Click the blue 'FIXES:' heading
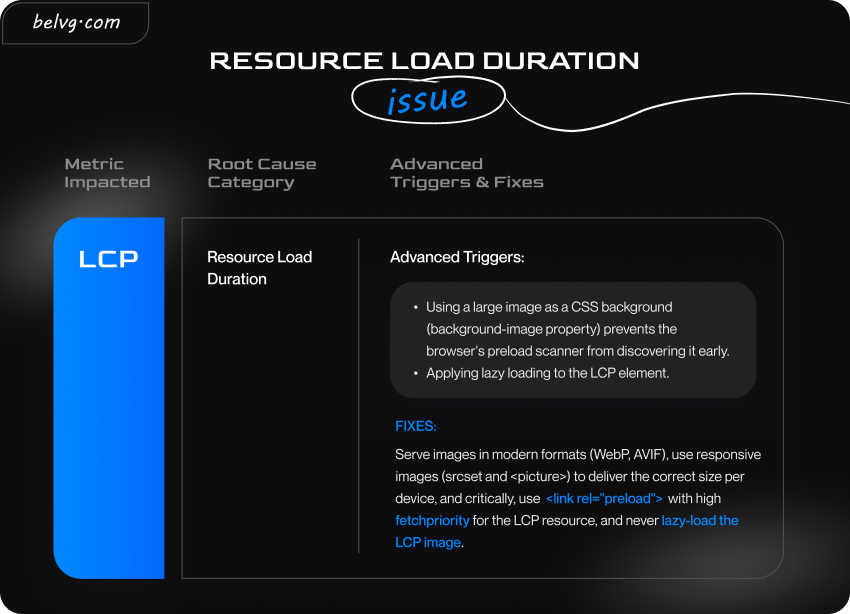This screenshot has width=850, height=614. [416, 426]
